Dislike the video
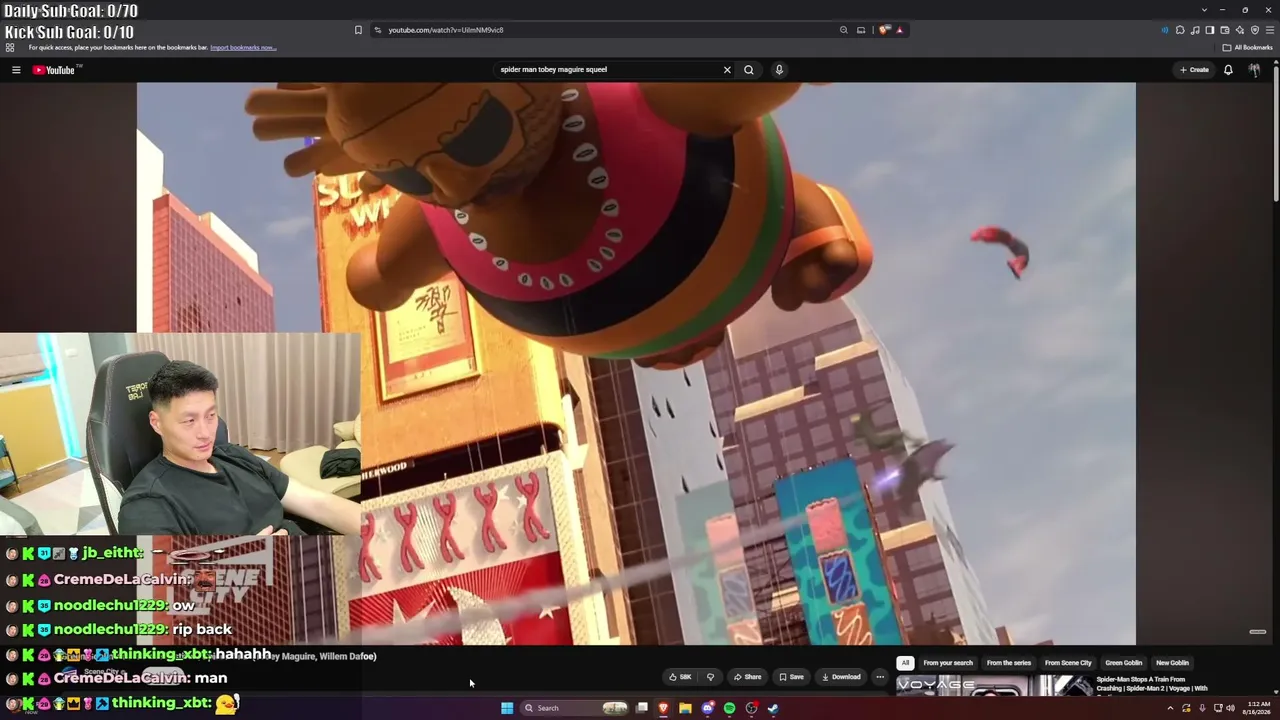This screenshot has width=1280, height=720. click(x=710, y=677)
